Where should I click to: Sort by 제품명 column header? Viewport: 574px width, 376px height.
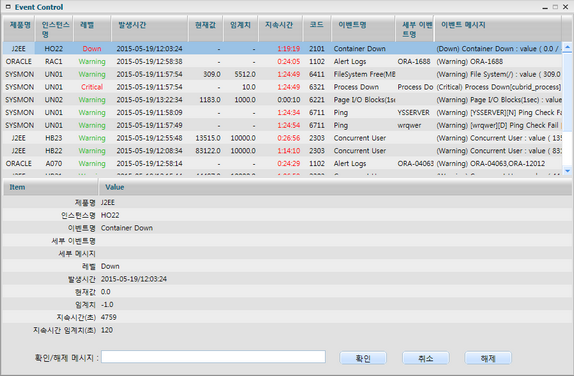[x=19, y=29]
